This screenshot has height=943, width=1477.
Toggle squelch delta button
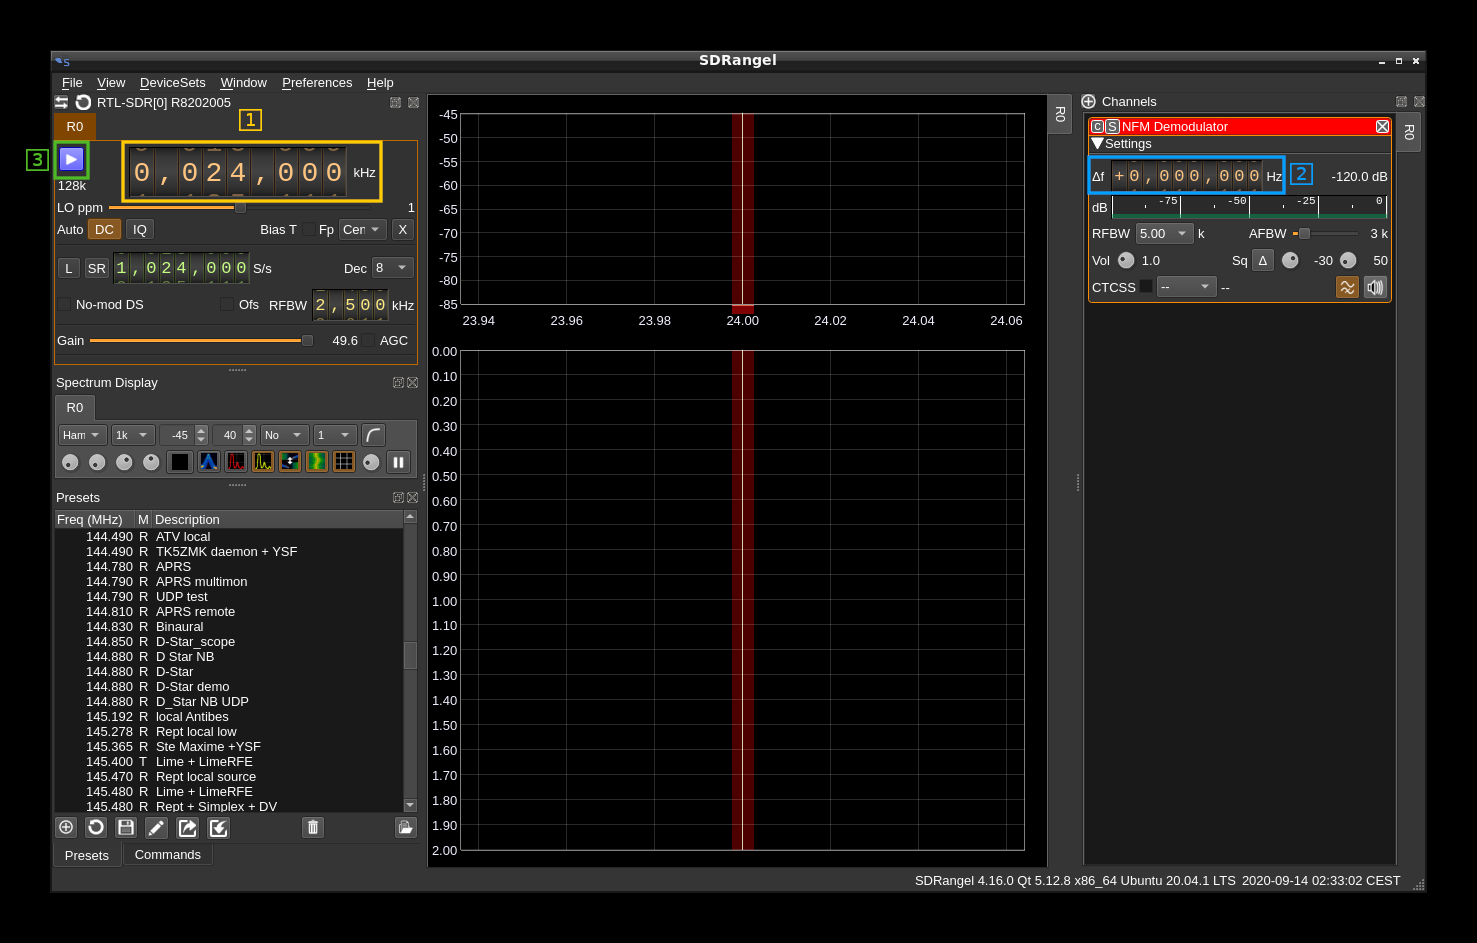point(1263,260)
